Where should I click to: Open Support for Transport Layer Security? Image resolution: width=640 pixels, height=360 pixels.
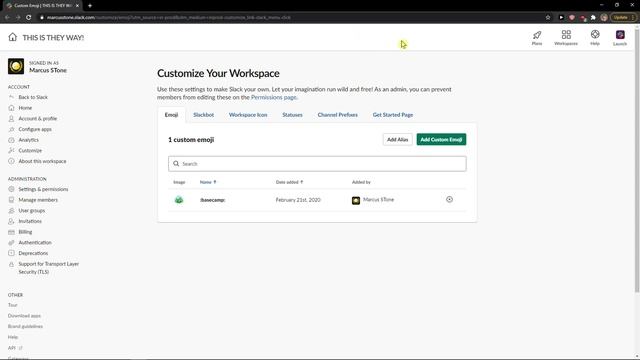(49, 268)
